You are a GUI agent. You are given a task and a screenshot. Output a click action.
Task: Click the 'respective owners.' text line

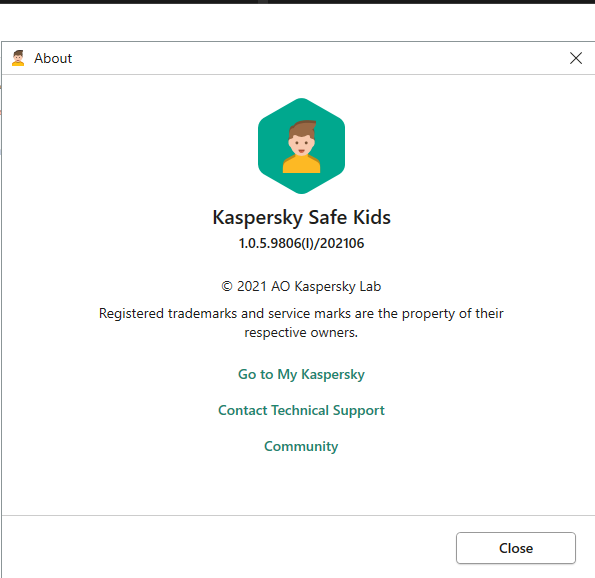pyautogui.click(x=301, y=332)
